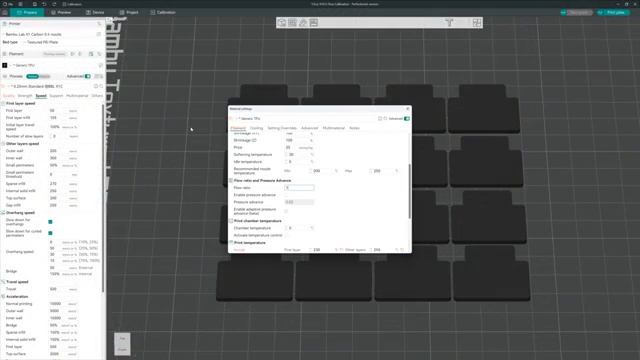The width and height of the screenshot is (640, 360).
Task: Toggle Advanced switch in material settings dialog
Action: pyautogui.click(x=407, y=119)
